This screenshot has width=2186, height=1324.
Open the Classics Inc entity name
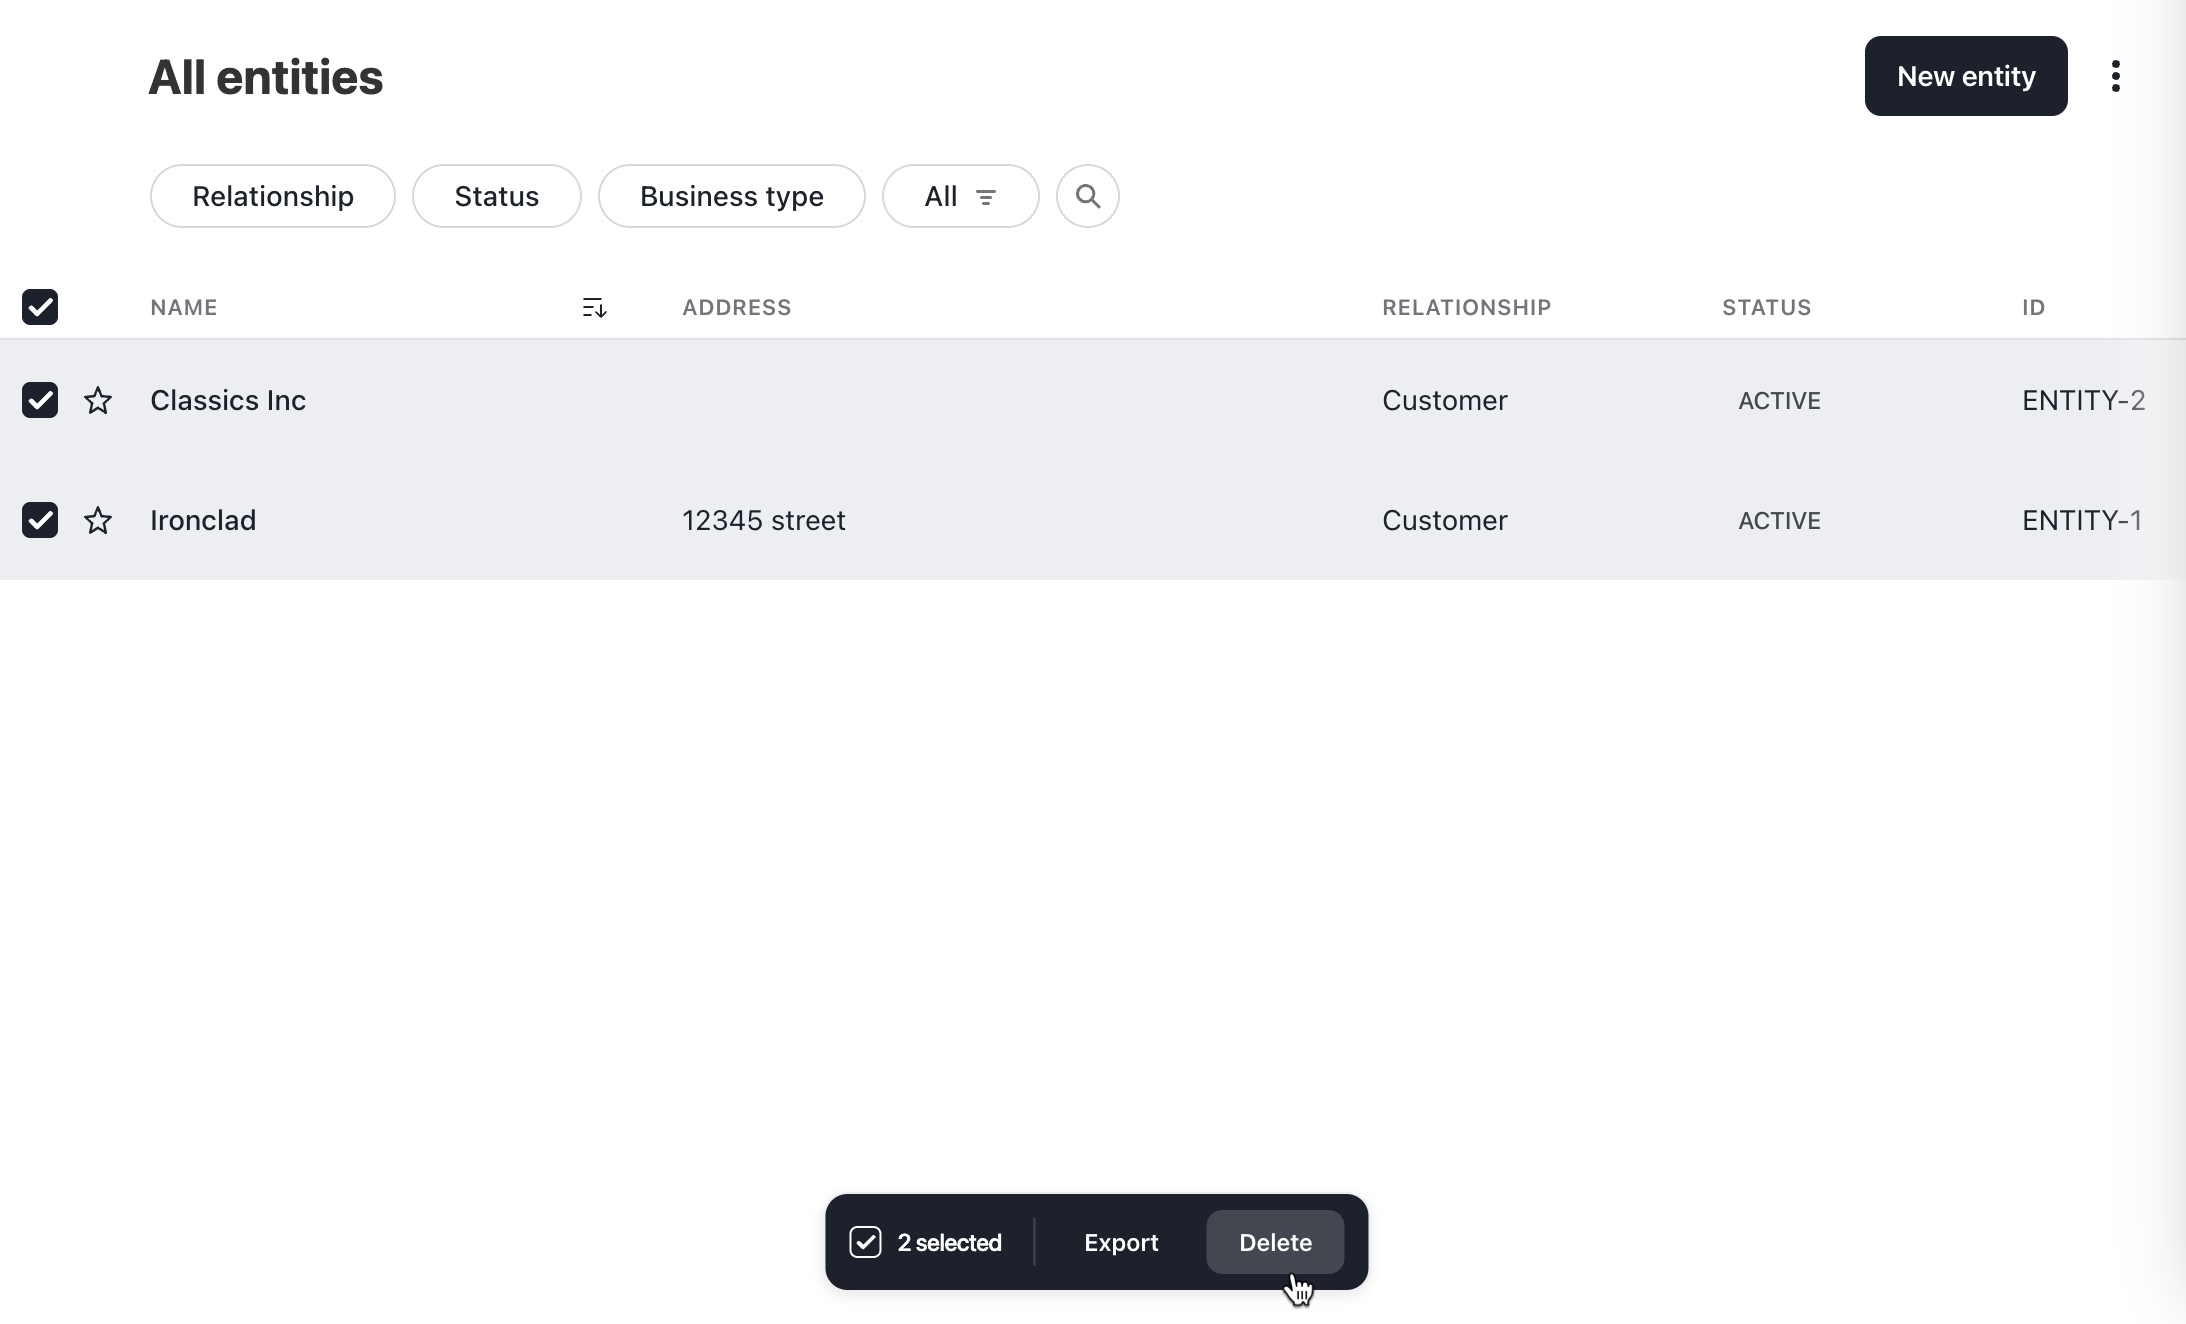pyautogui.click(x=228, y=401)
